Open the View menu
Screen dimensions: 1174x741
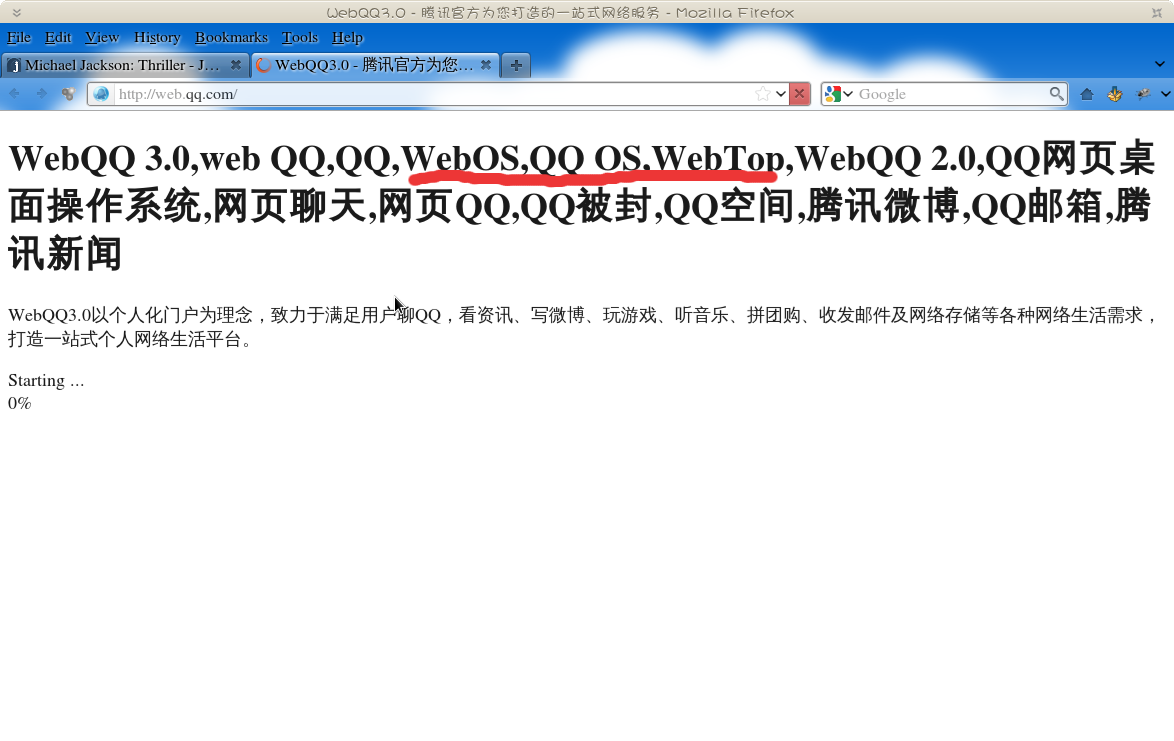coord(102,37)
